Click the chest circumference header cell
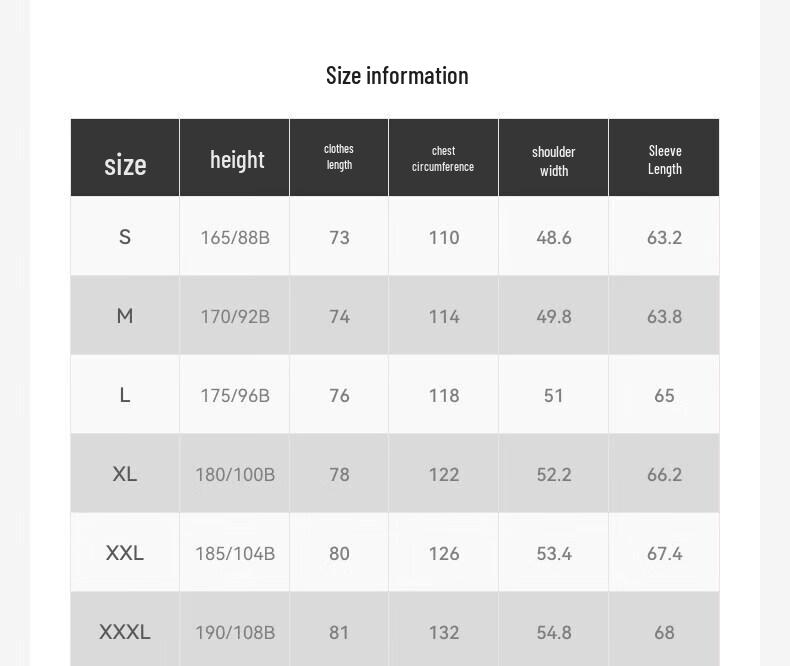 pyautogui.click(x=443, y=158)
